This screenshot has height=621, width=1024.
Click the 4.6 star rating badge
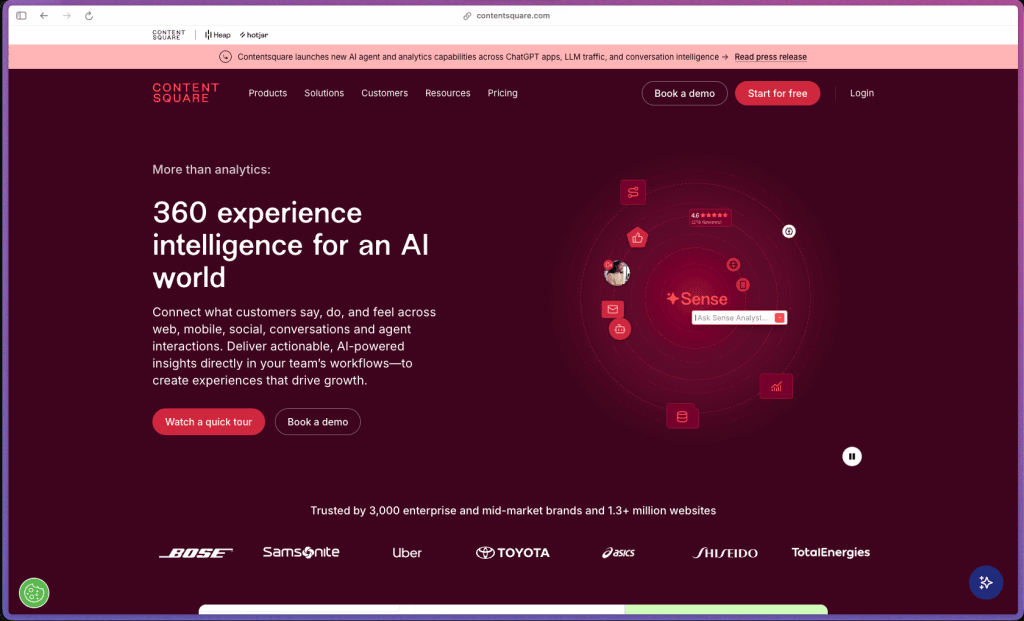point(710,218)
